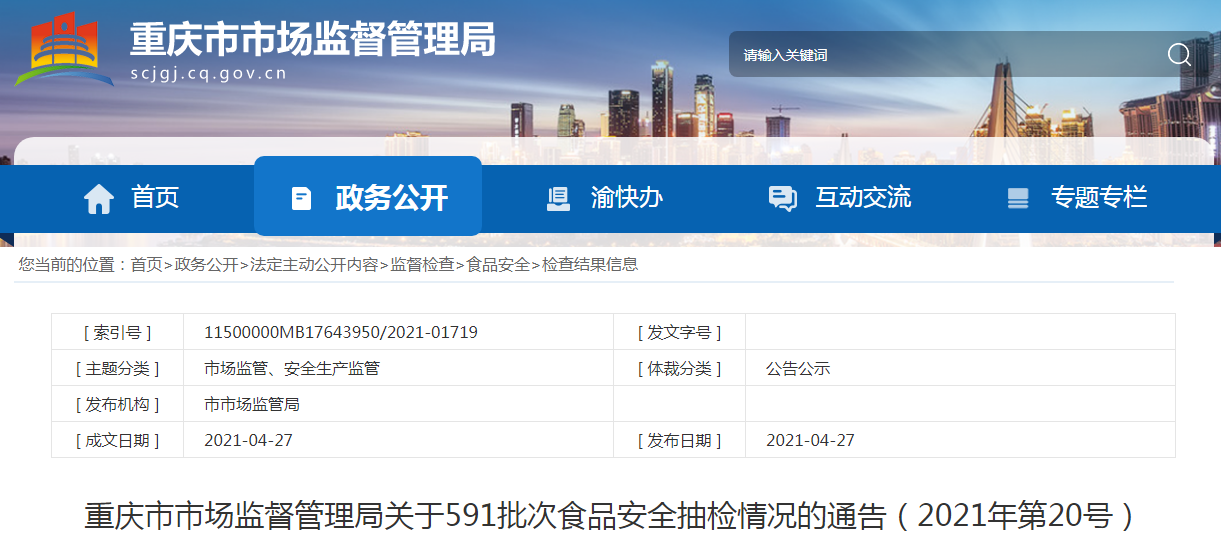Click the 重庆市市场监督管理局 site title in header
1221x543 pixels.
pyautogui.click(x=312, y=40)
